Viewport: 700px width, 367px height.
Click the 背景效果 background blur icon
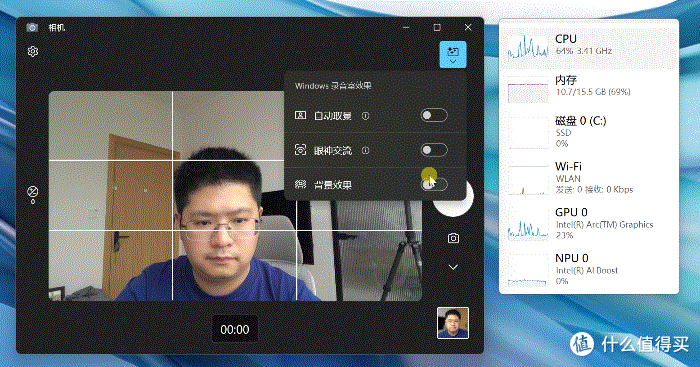point(300,184)
